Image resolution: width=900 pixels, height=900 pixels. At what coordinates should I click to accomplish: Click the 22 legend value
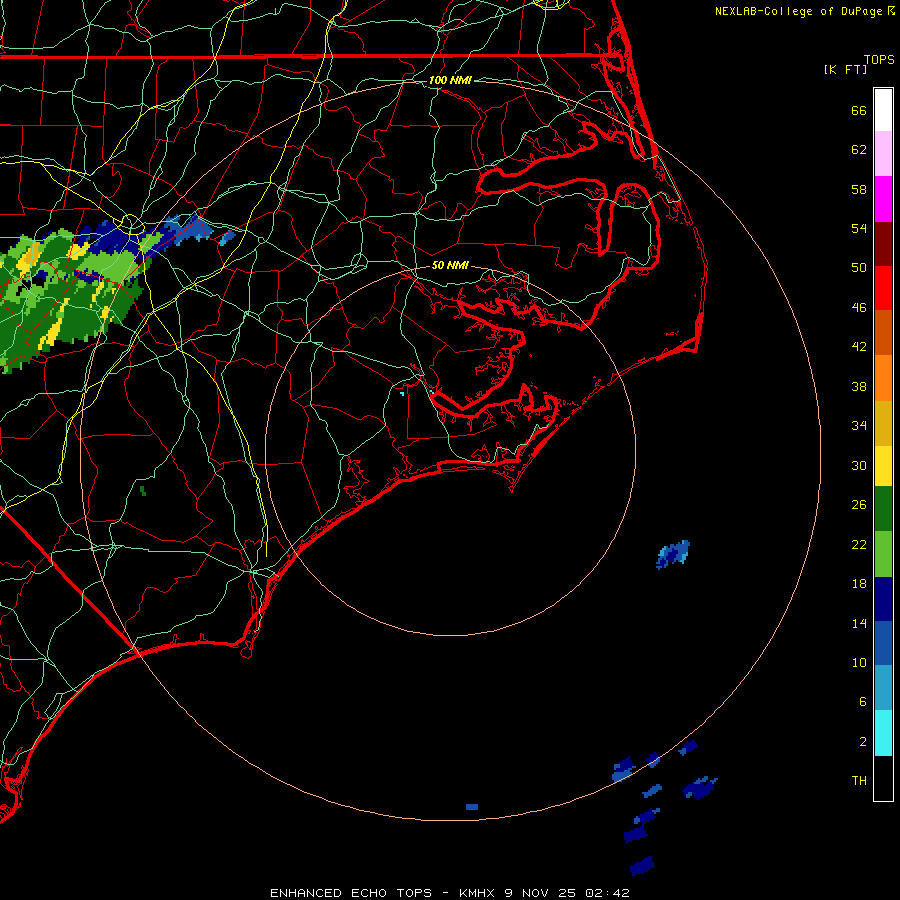859,544
